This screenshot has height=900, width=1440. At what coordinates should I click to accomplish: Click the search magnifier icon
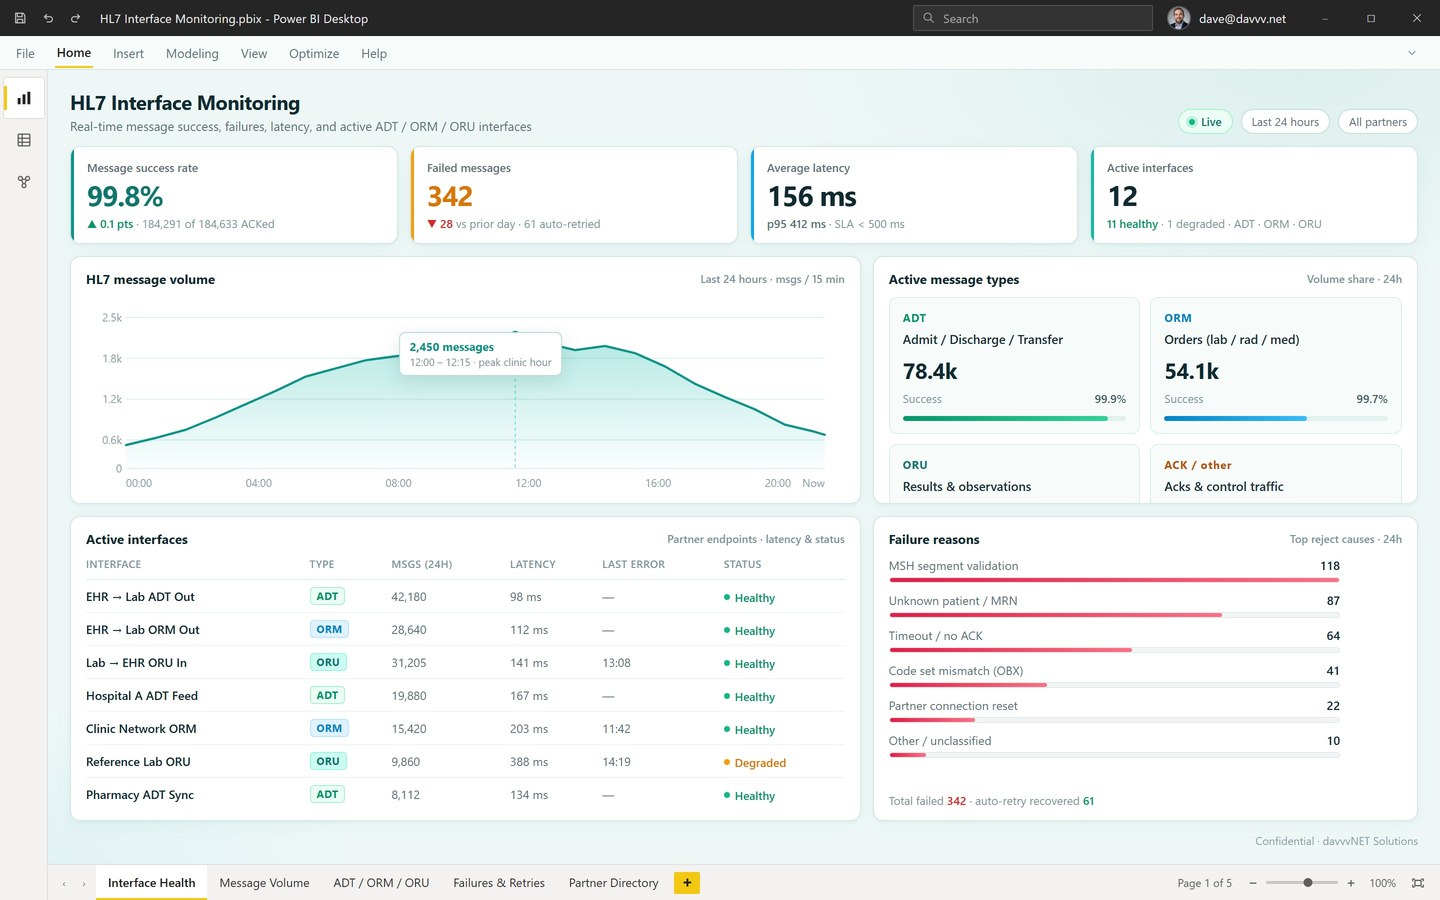[928, 18]
